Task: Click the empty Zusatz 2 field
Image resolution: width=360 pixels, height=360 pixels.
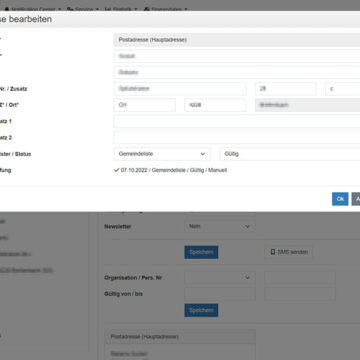Action: 237,138
